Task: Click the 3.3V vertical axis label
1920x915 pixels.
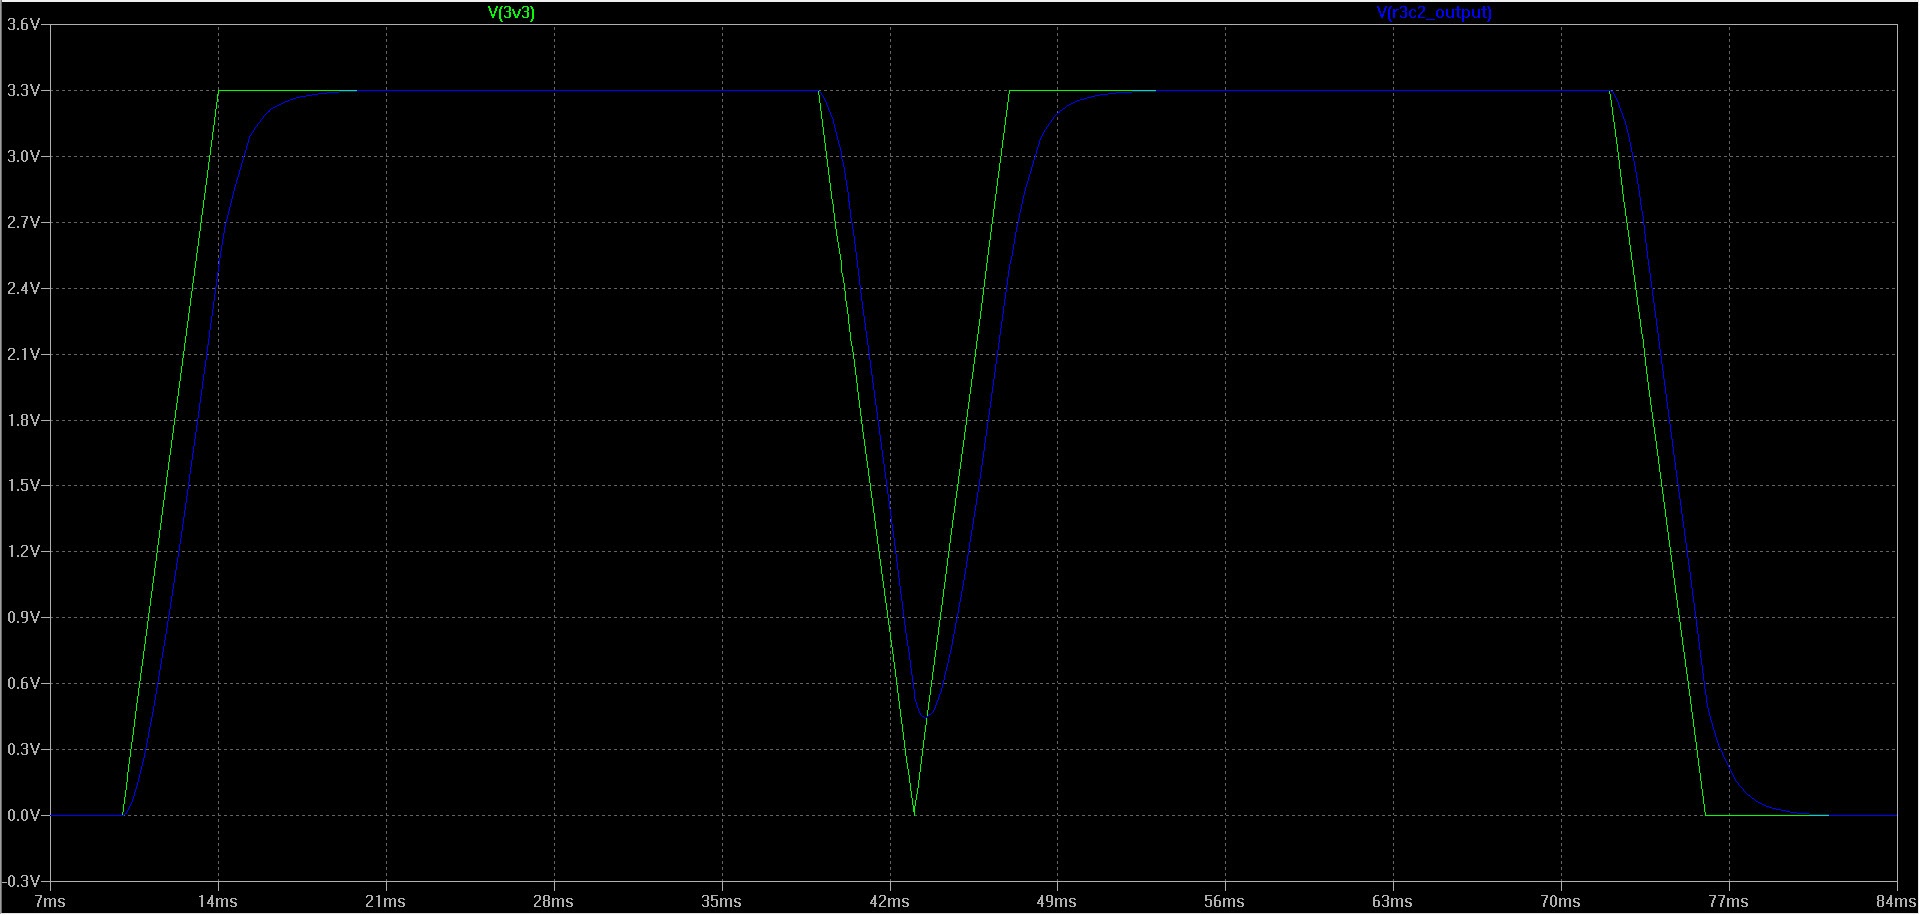Action: click(x=23, y=91)
